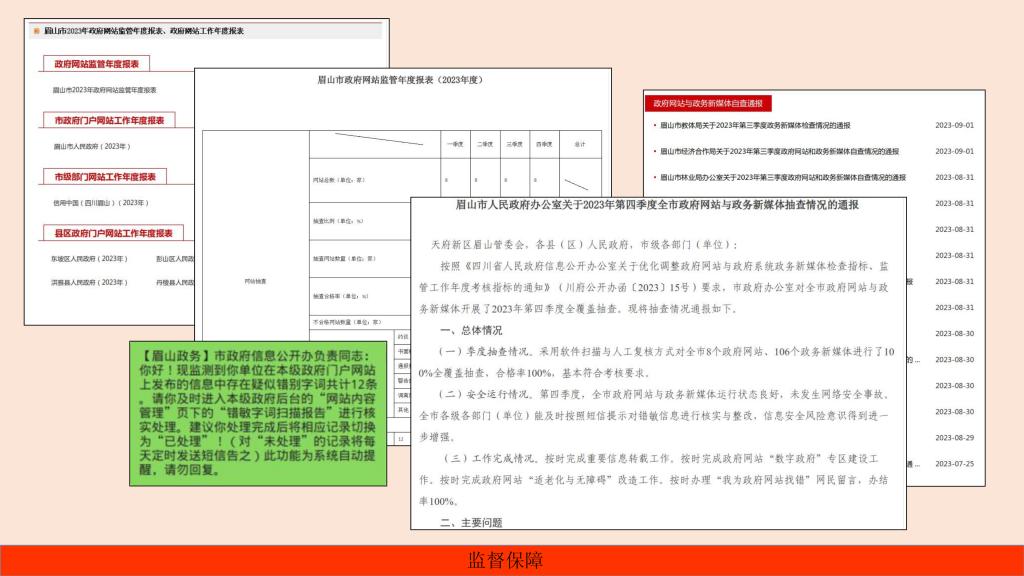This screenshot has width=1024, height=576.
Task: Click the page header 眉山市2023年政府网站监管年度报表、政府网站工作年度报表
Action: tap(144, 31)
